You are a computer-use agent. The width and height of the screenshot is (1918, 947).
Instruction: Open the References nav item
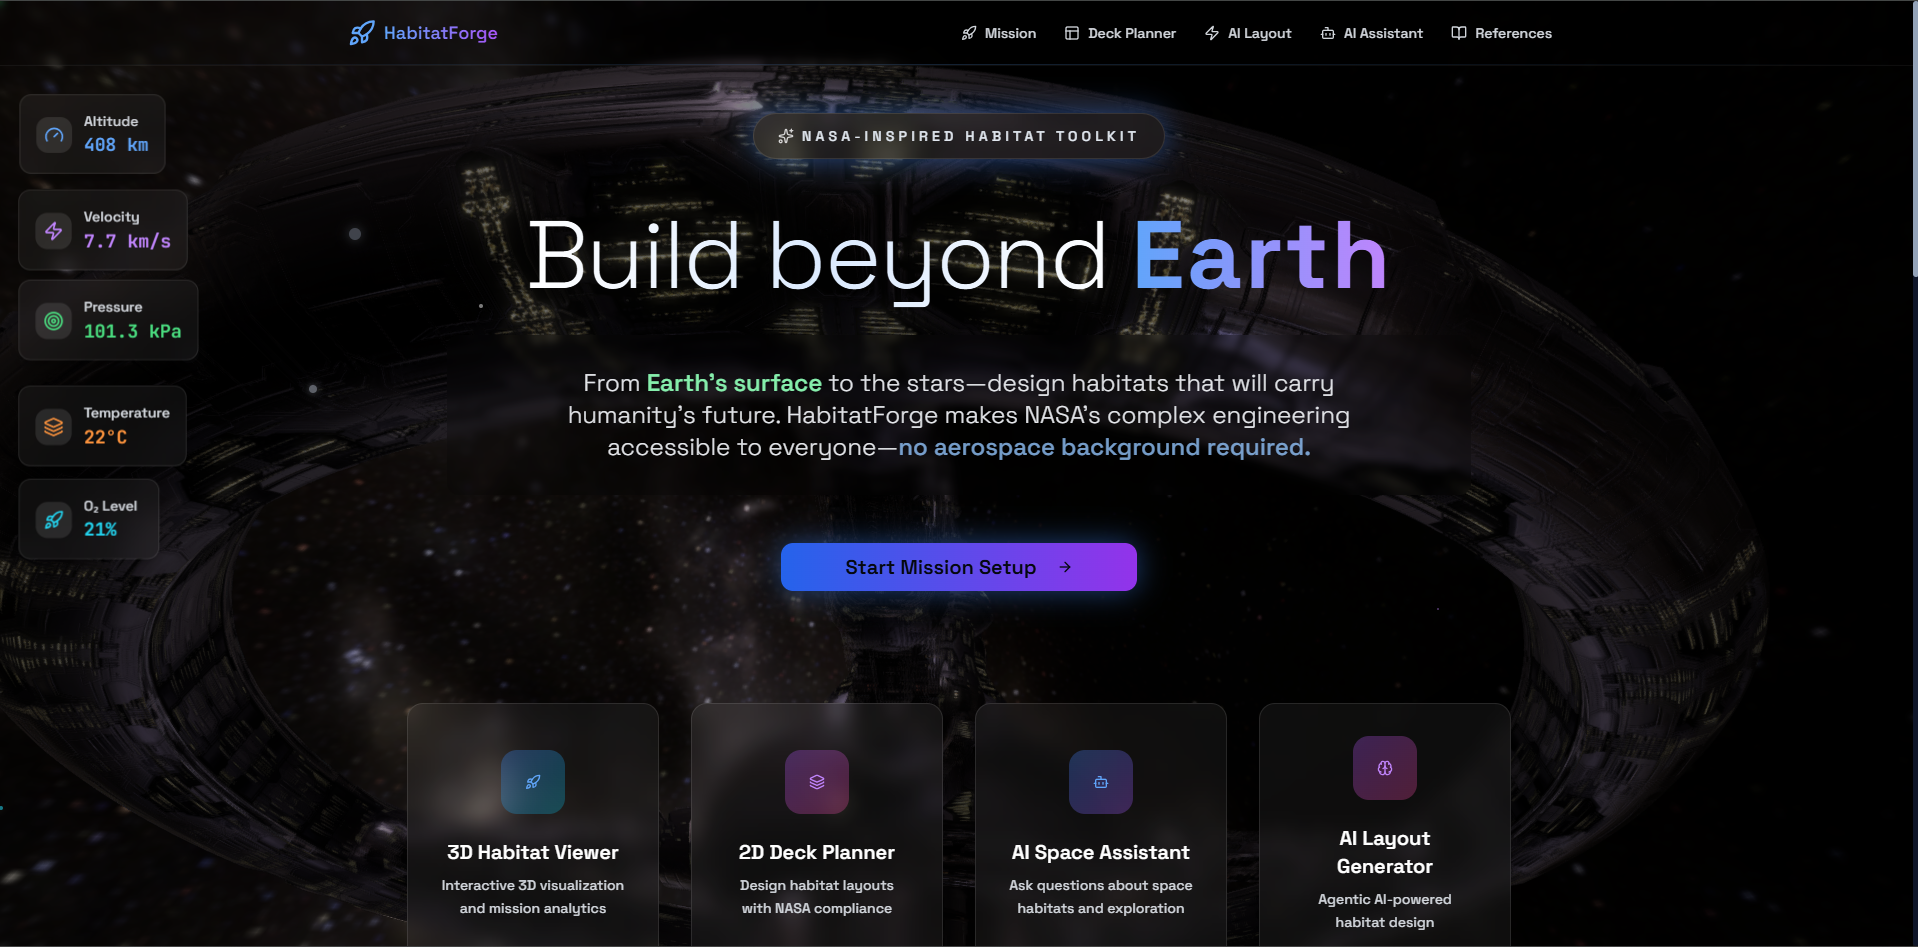[x=1501, y=33]
